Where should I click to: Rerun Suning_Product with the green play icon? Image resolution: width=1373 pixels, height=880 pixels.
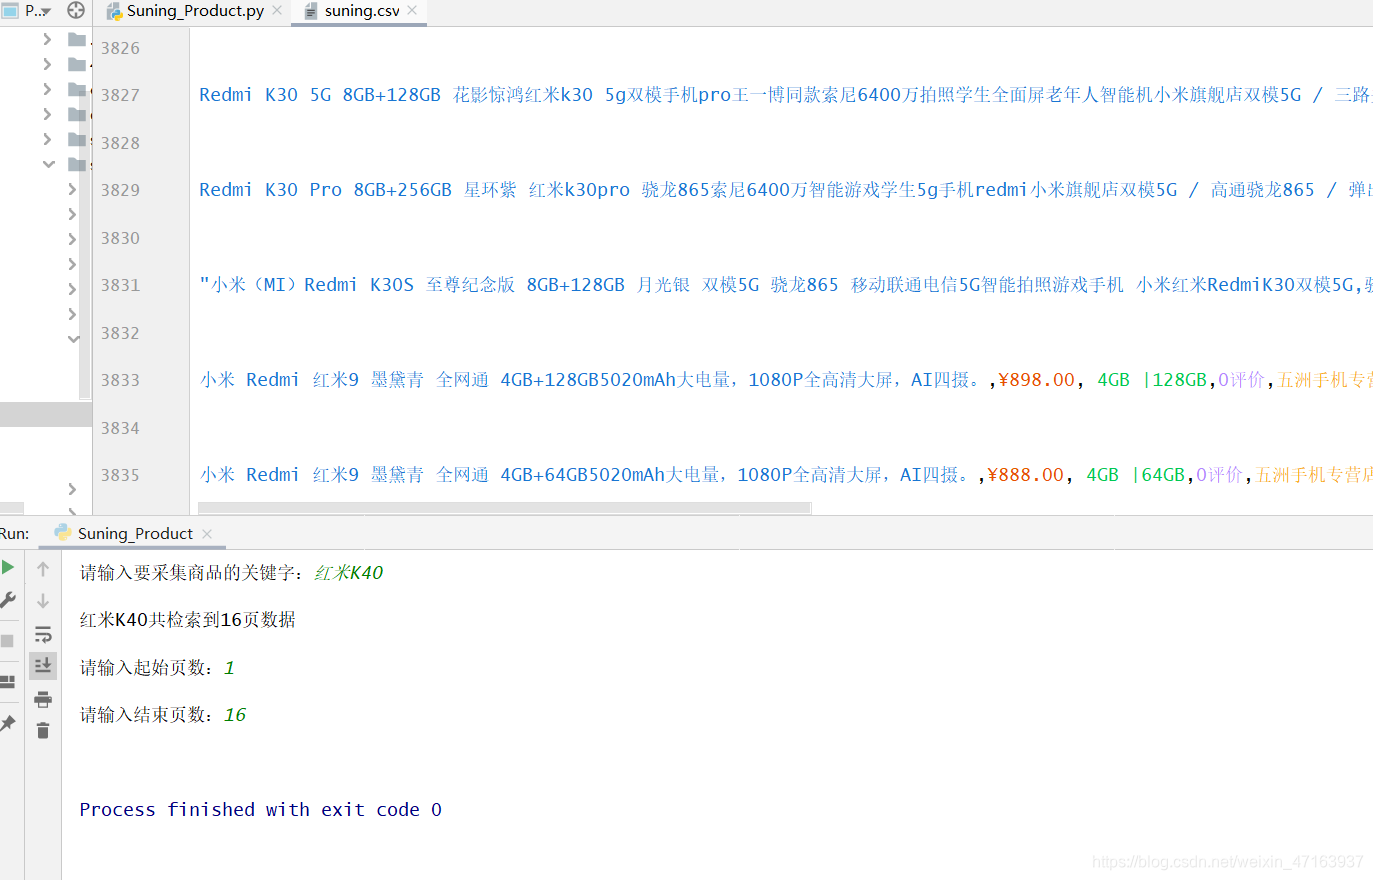pyautogui.click(x=7, y=567)
